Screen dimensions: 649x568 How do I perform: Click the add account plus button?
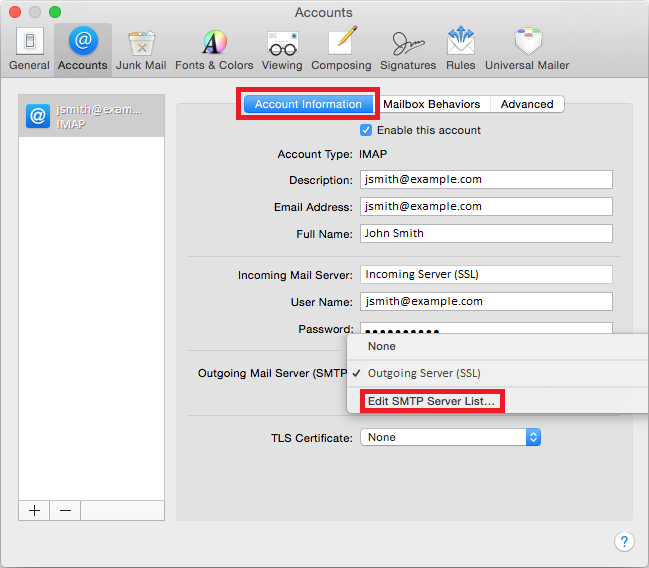pos(35,510)
